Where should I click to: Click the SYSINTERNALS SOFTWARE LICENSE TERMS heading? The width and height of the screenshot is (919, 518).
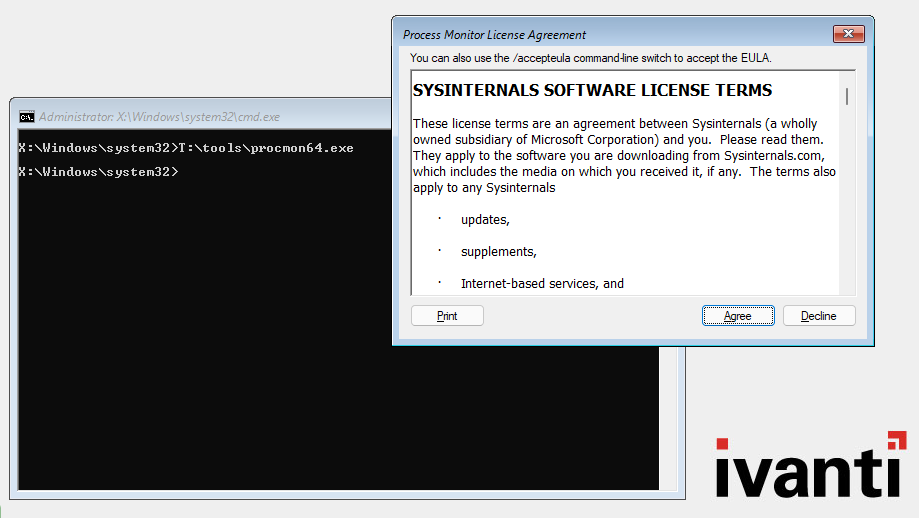pos(592,90)
